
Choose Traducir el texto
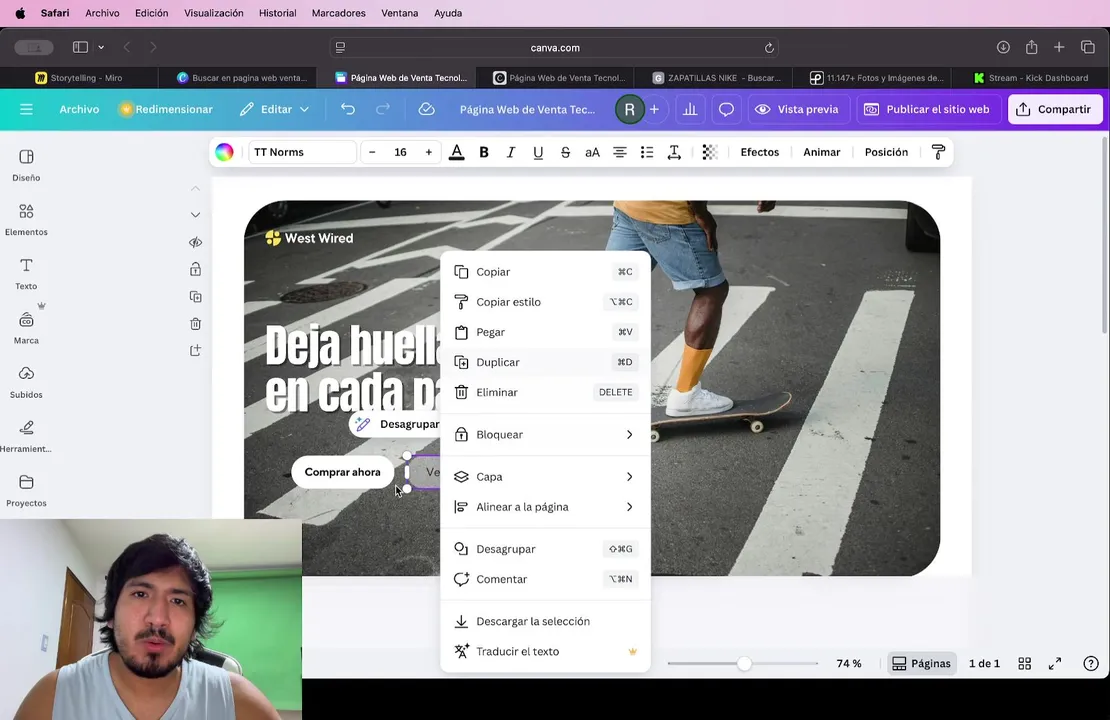[x=545, y=651]
